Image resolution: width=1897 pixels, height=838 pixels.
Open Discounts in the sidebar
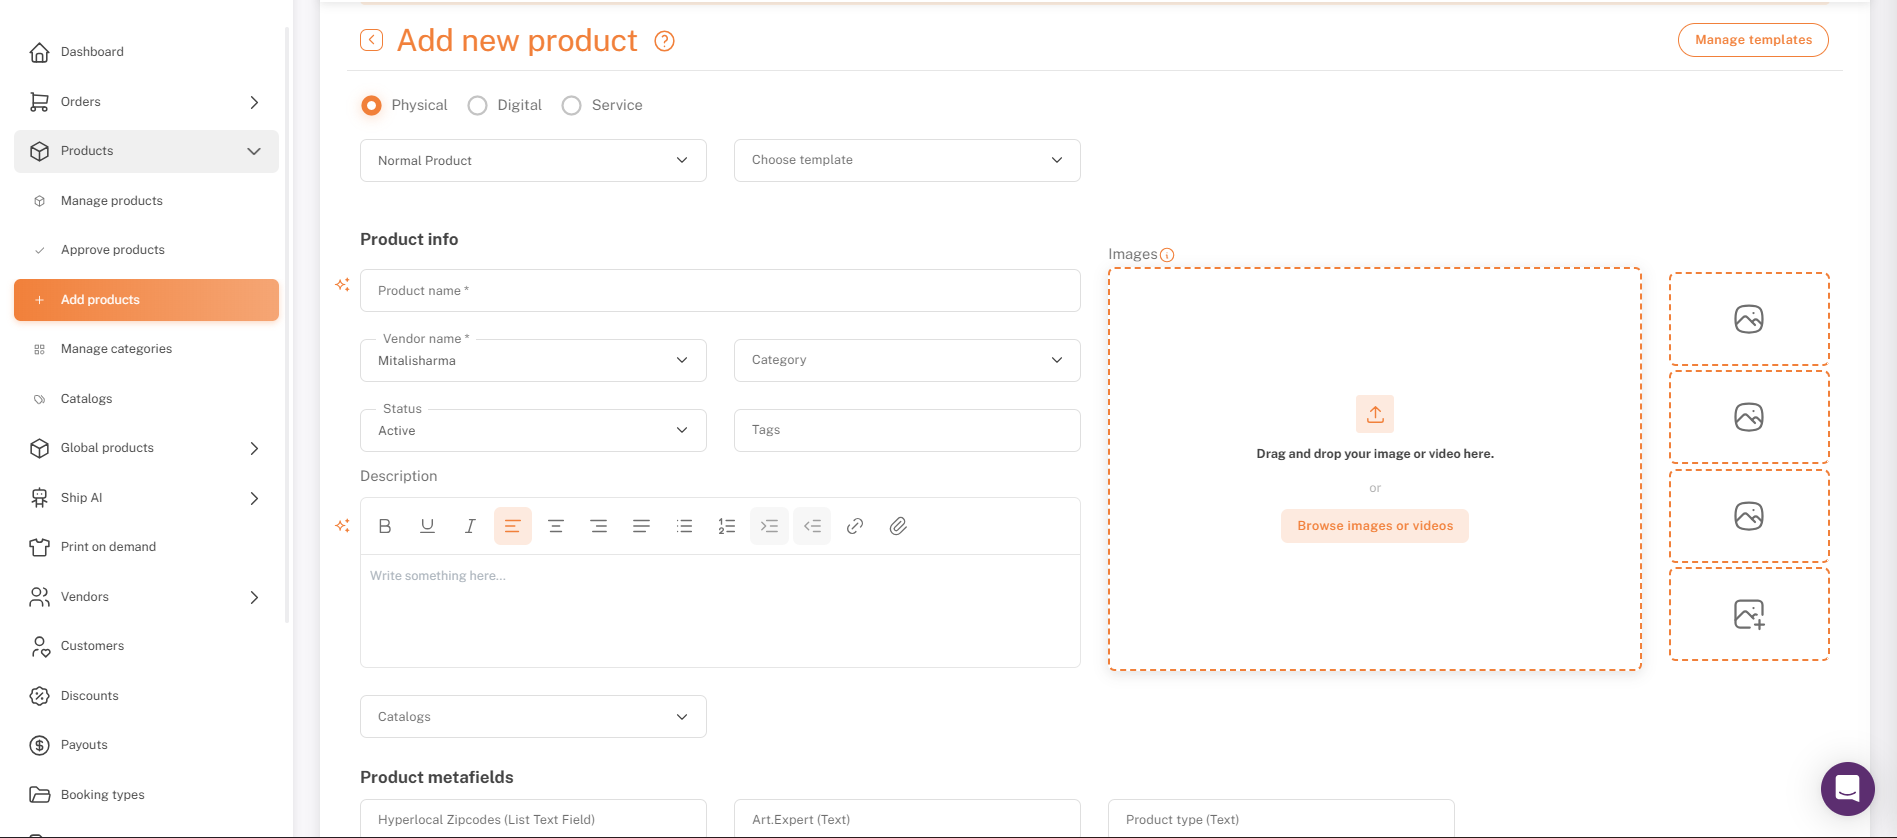click(x=146, y=696)
